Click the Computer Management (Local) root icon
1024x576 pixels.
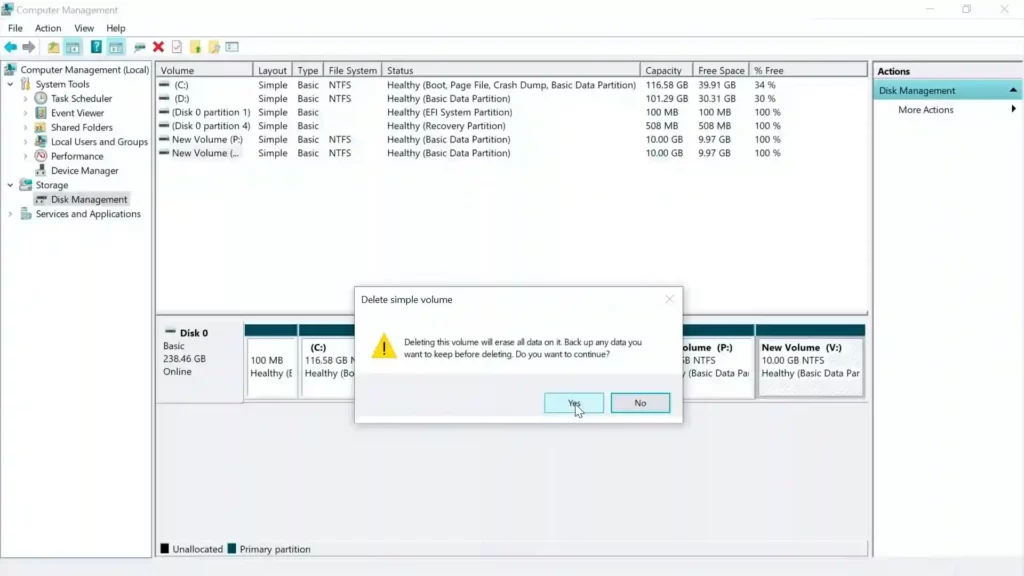click(x=10, y=69)
